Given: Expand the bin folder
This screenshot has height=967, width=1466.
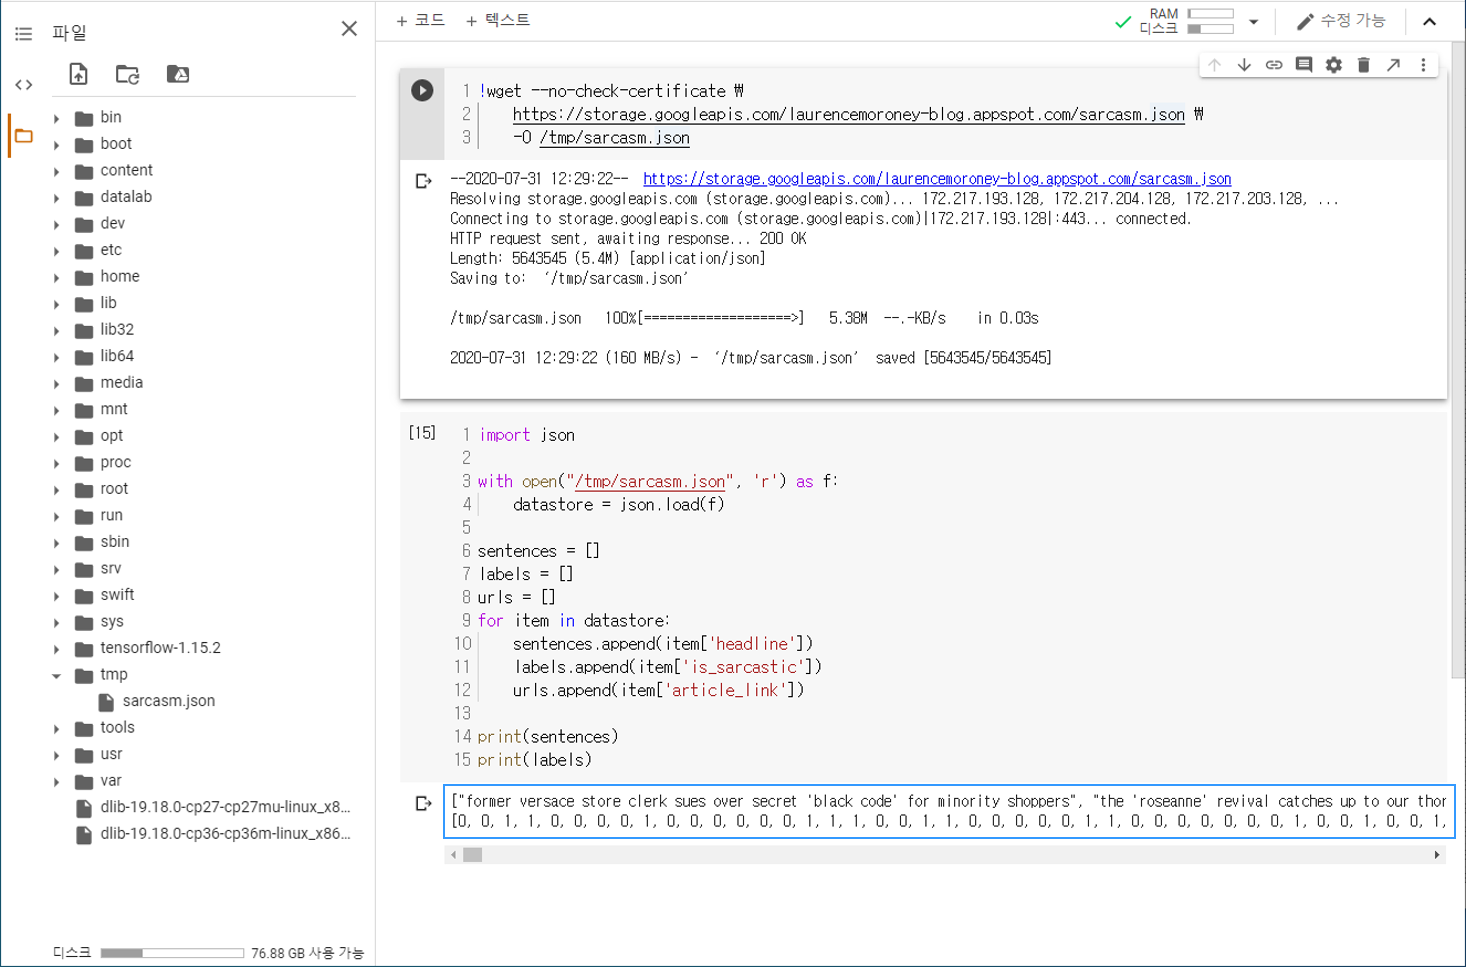Looking at the screenshot, I should (57, 118).
